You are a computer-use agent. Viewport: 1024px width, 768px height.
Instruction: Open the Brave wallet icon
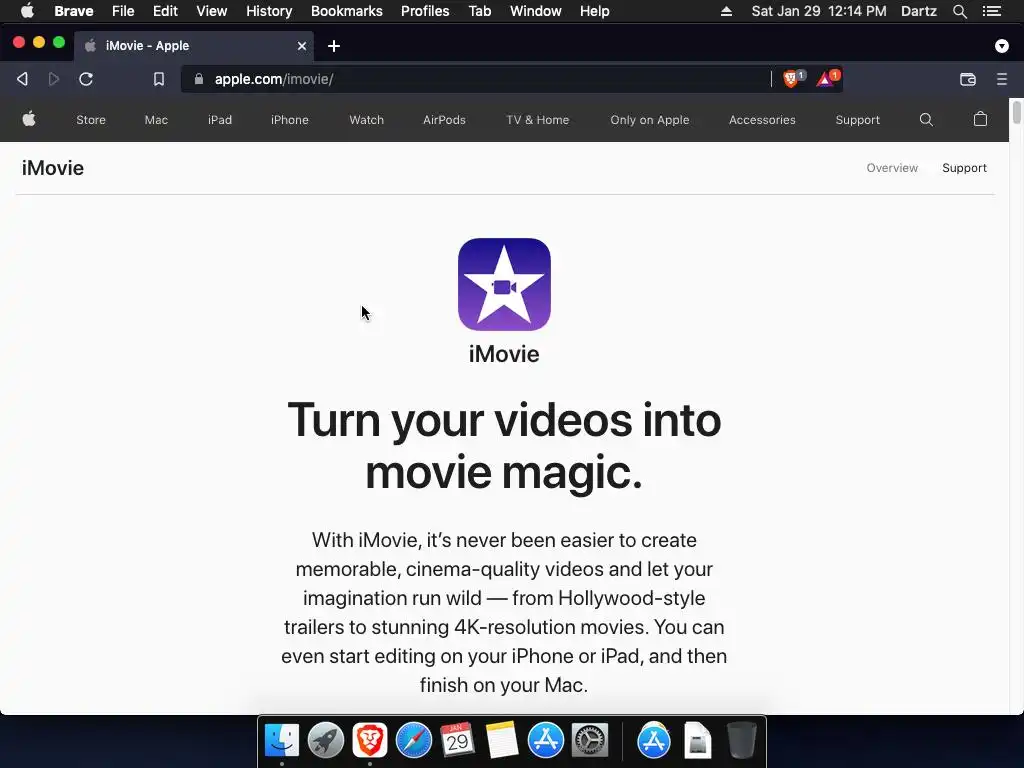click(x=968, y=79)
